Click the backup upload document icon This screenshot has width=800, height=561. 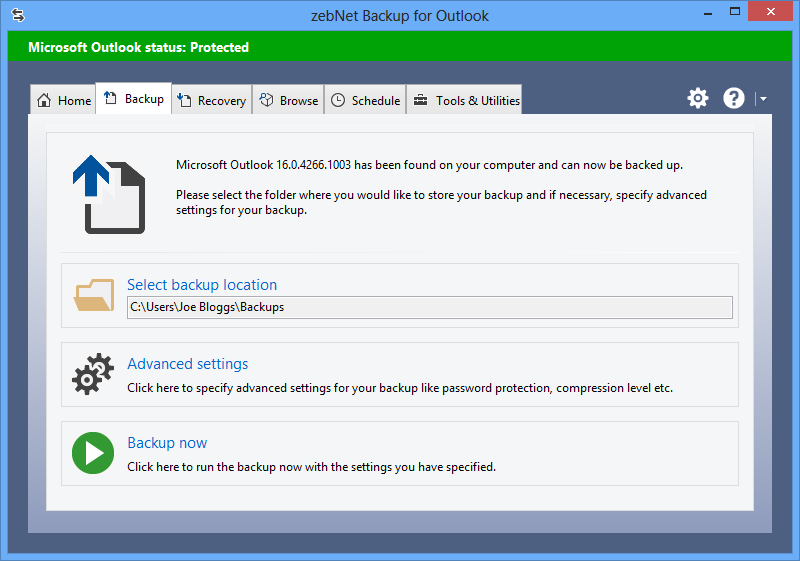(109, 194)
